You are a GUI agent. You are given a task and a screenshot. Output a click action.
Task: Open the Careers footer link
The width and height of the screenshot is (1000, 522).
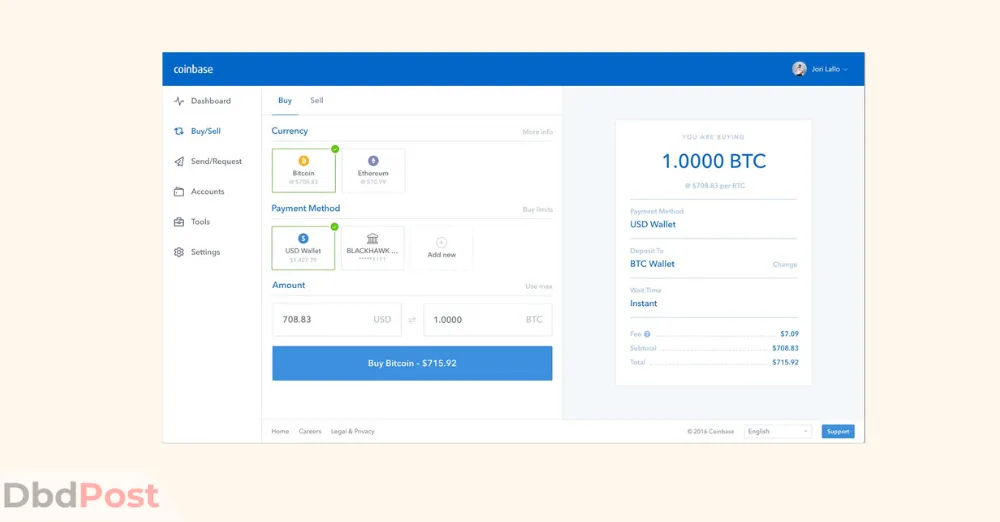[x=310, y=431]
